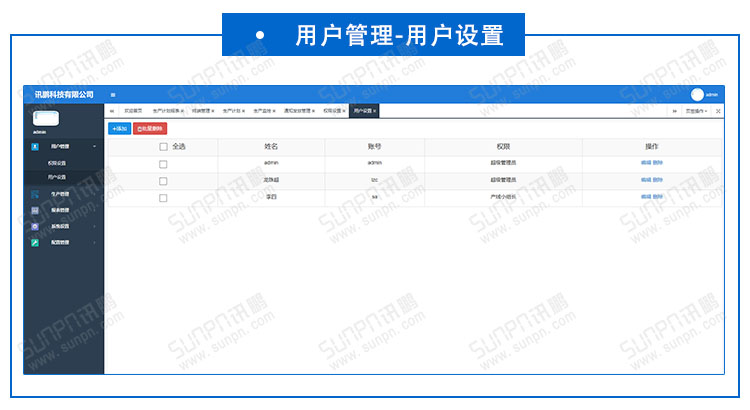Click the blue +添加 button
The image size is (750, 410).
(x=120, y=129)
